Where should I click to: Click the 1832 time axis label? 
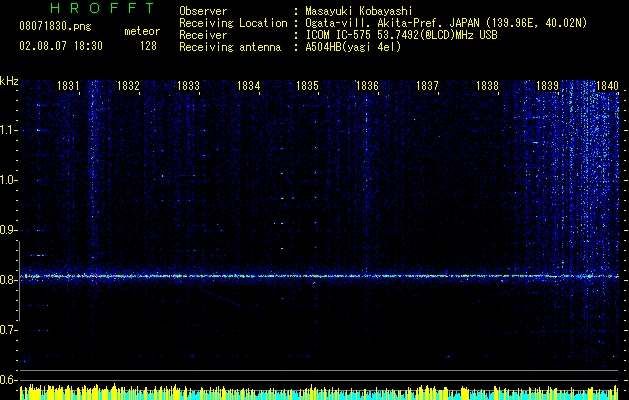[x=128, y=86]
